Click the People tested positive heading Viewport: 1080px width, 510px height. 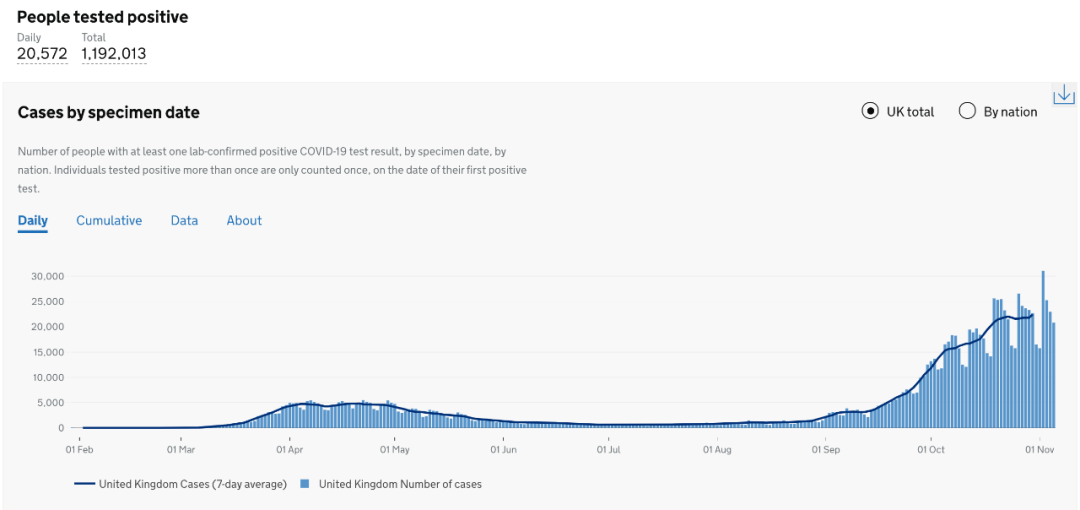103,17
